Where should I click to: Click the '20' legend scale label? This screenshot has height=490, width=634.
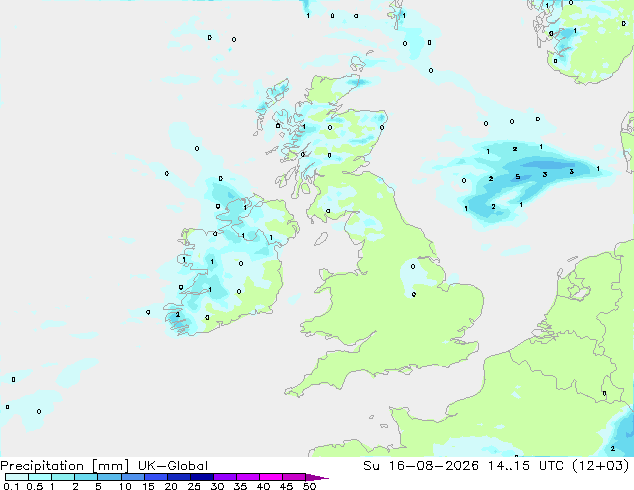pos(171,486)
